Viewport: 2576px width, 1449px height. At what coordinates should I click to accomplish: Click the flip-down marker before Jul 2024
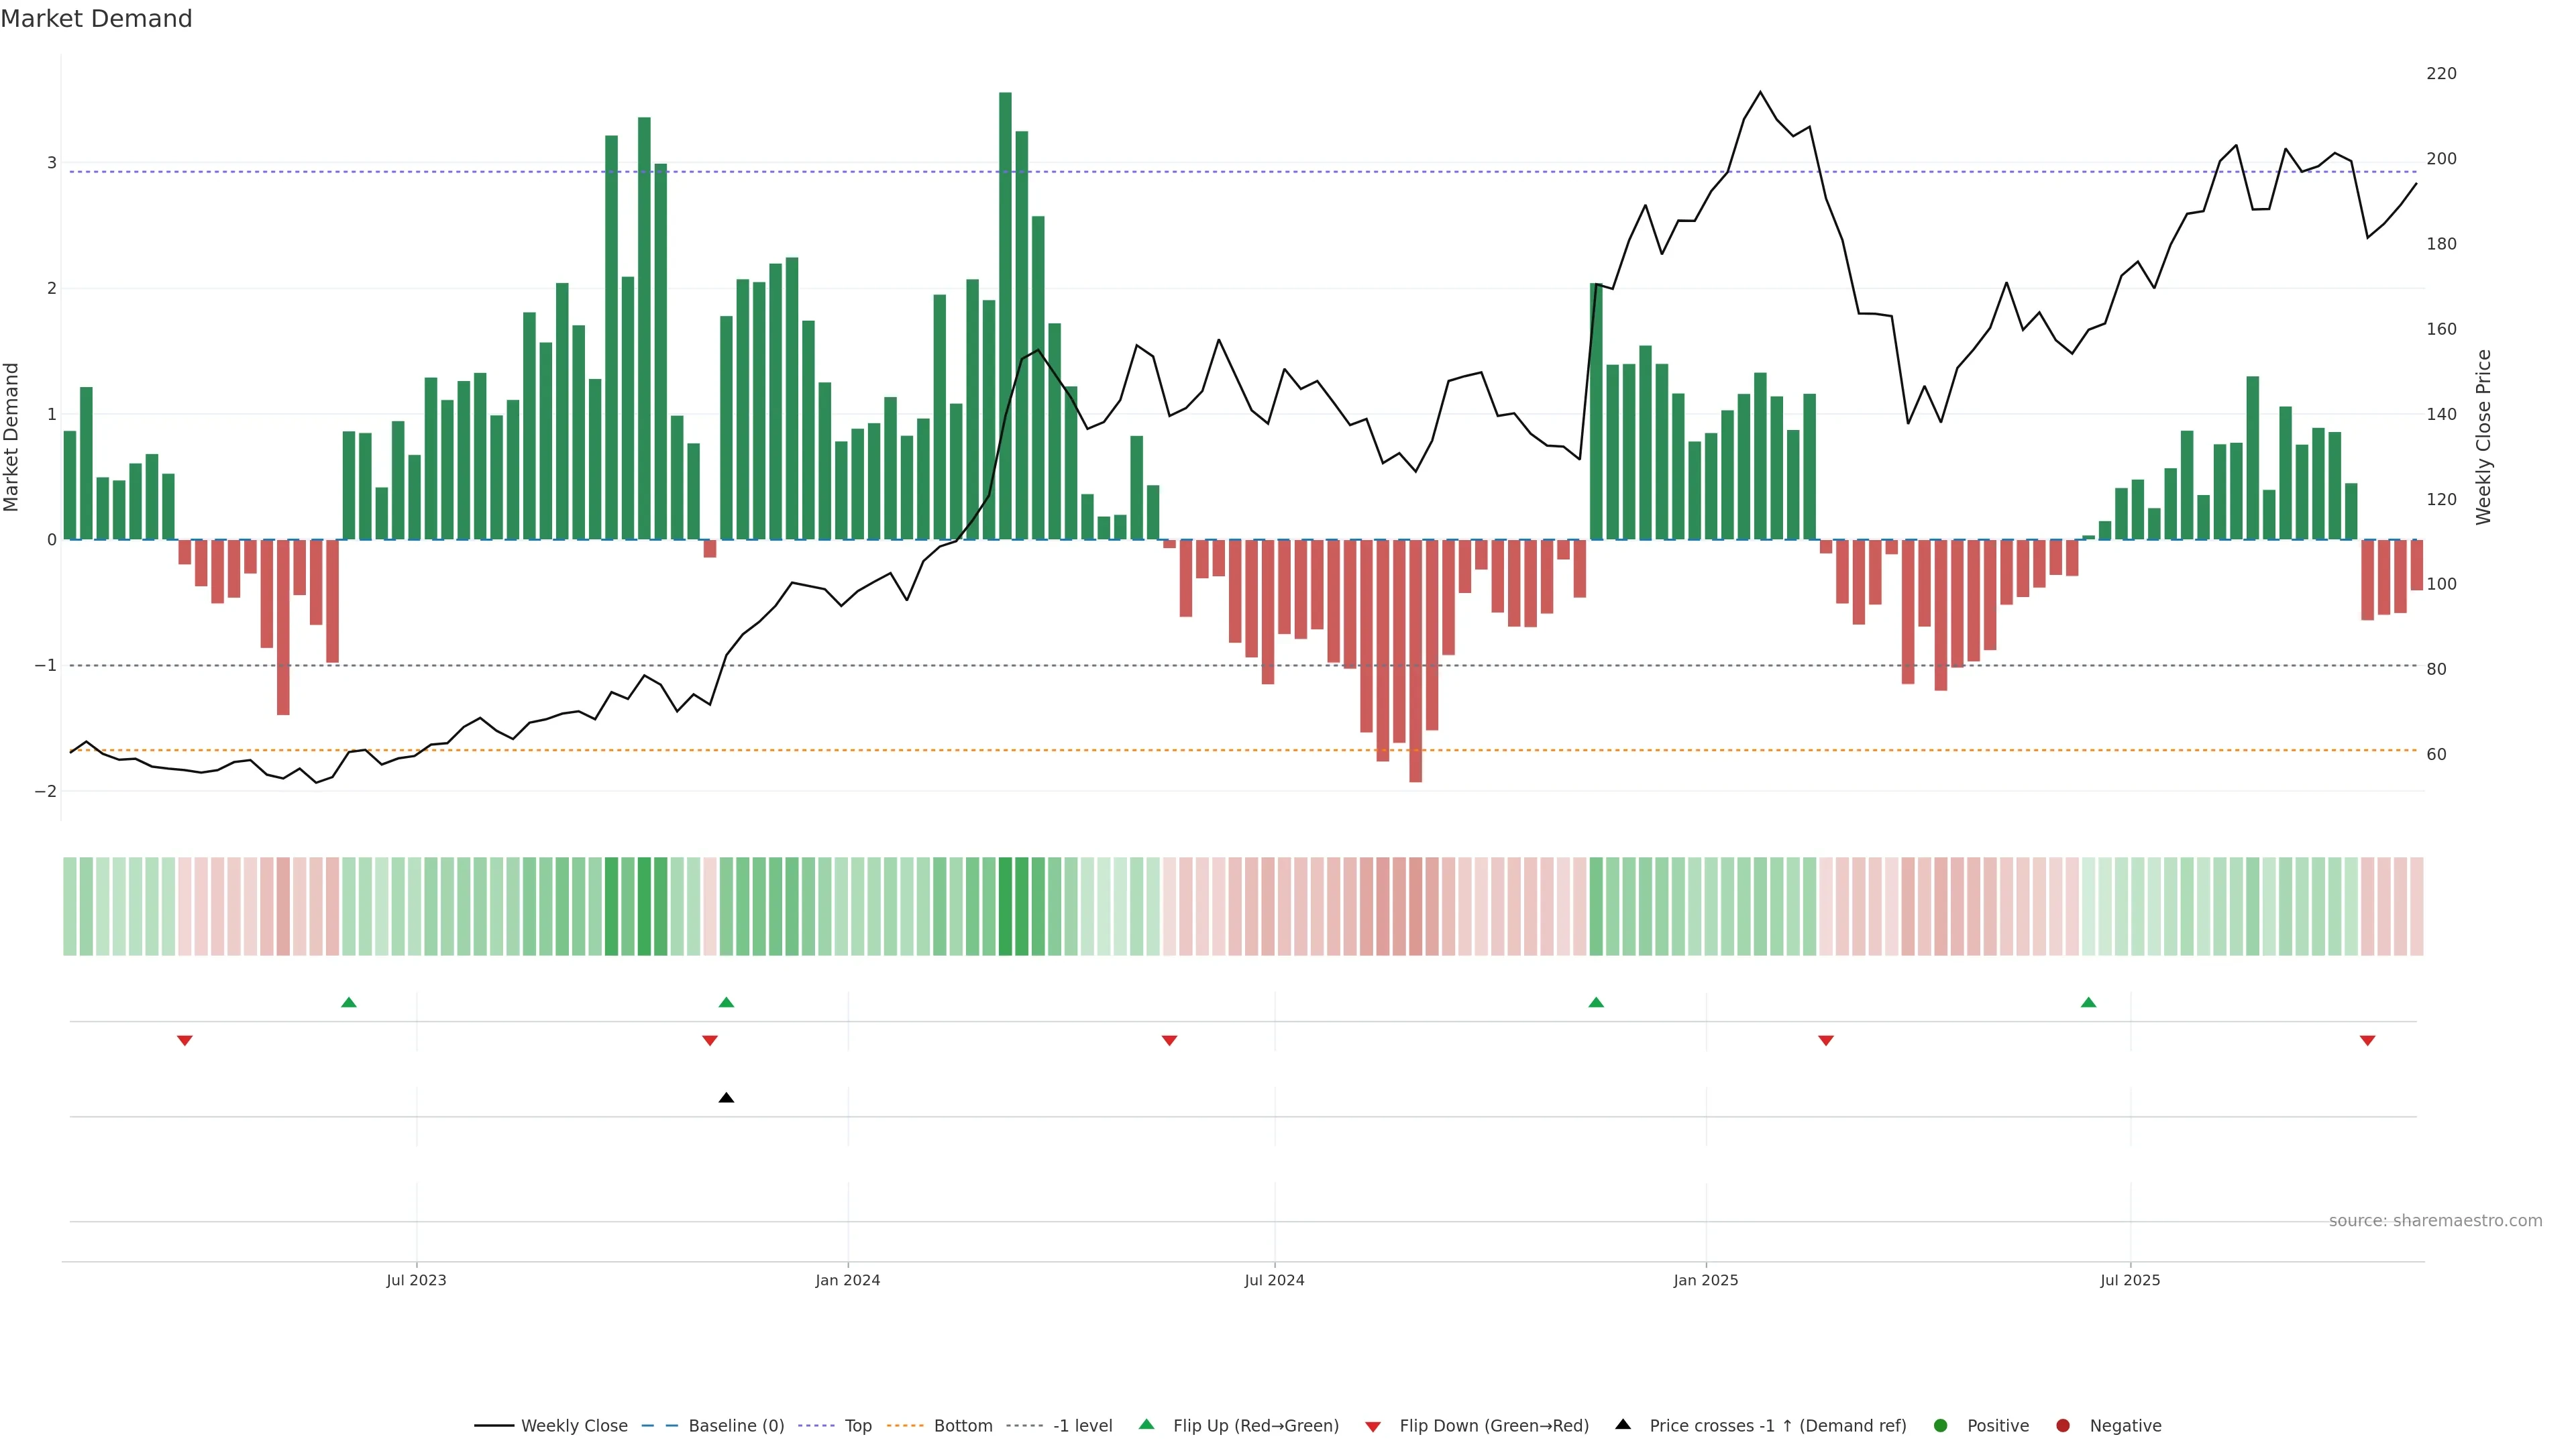point(1169,1041)
